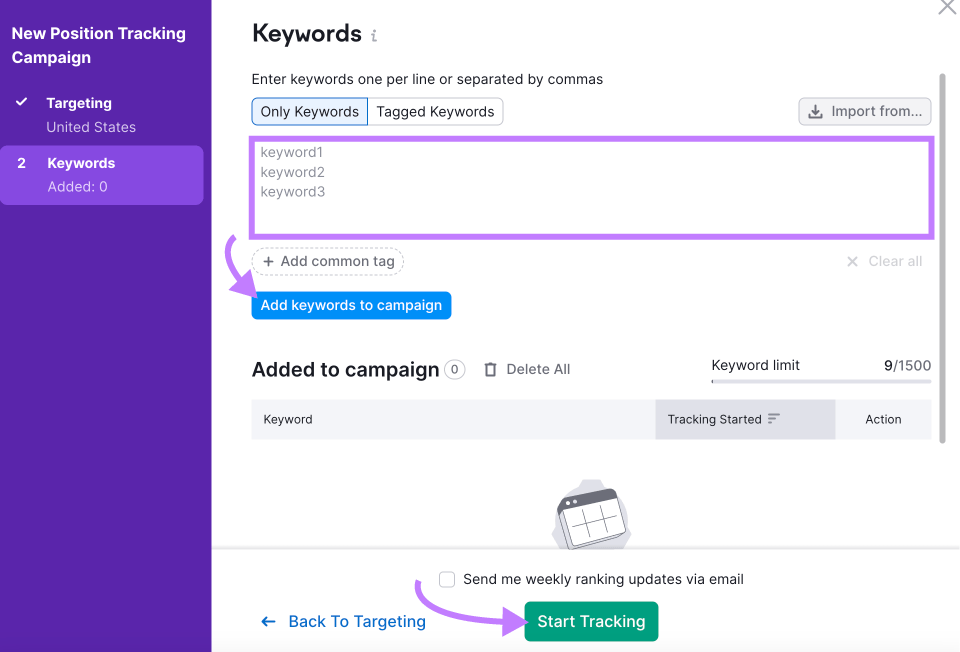Click the plus icon to add common tag
The width and height of the screenshot is (960, 652).
pos(271,261)
